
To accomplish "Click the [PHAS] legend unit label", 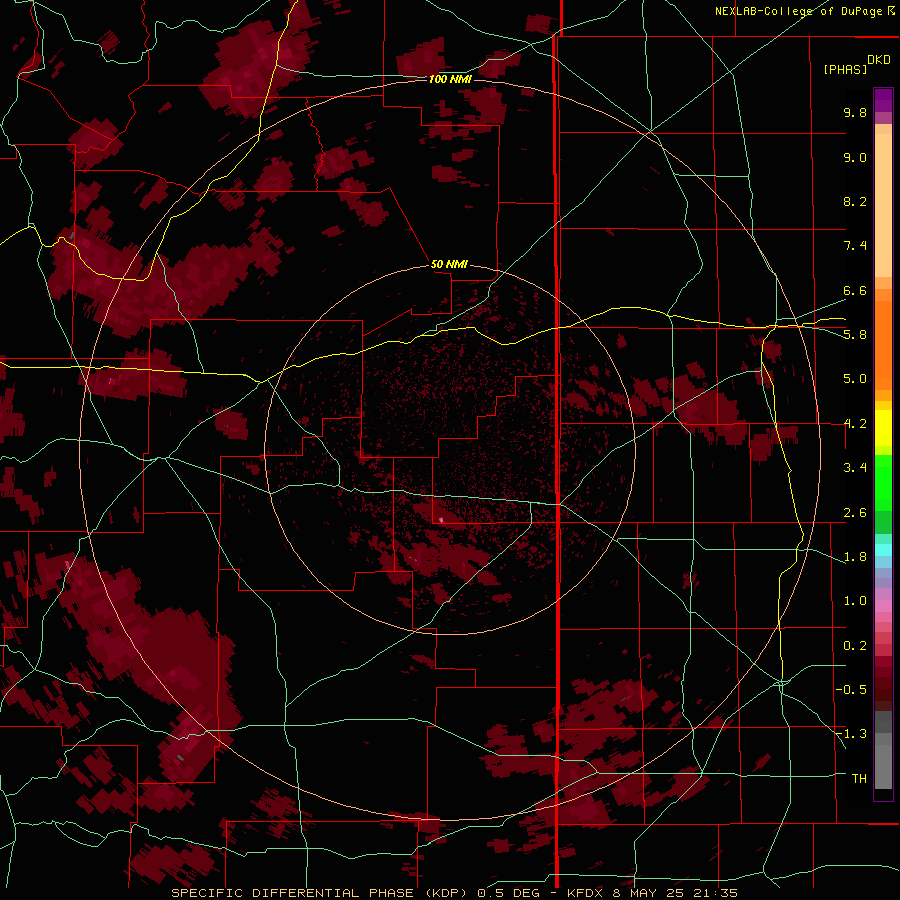I will pyautogui.click(x=845, y=69).
